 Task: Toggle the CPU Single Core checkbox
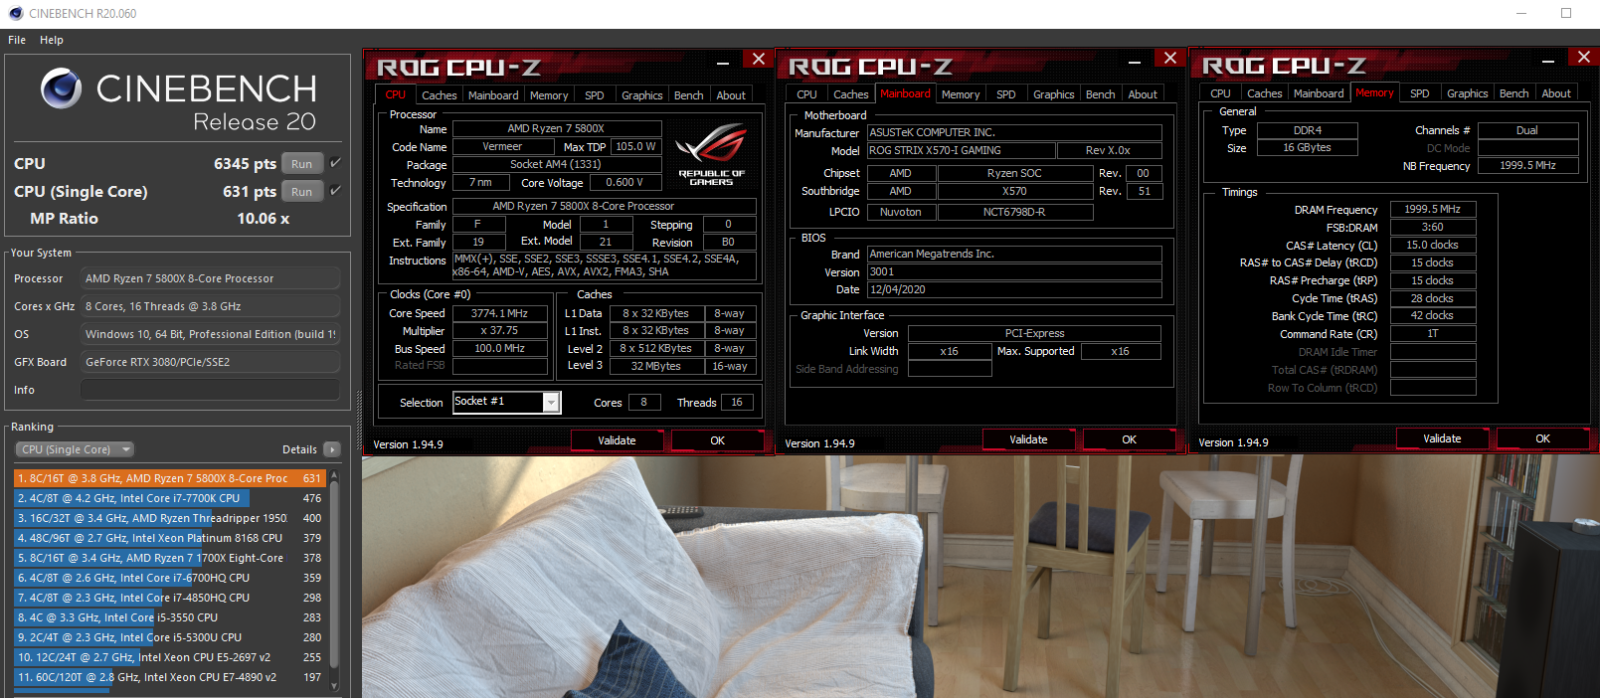point(336,191)
